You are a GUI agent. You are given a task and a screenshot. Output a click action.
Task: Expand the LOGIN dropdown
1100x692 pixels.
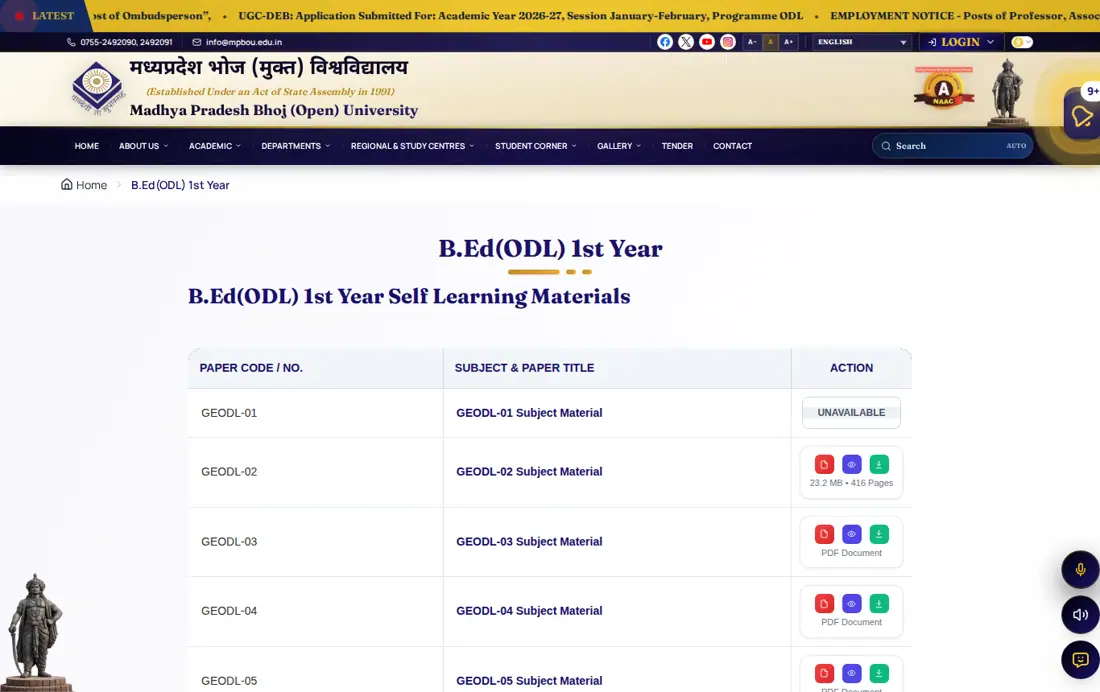tap(960, 42)
